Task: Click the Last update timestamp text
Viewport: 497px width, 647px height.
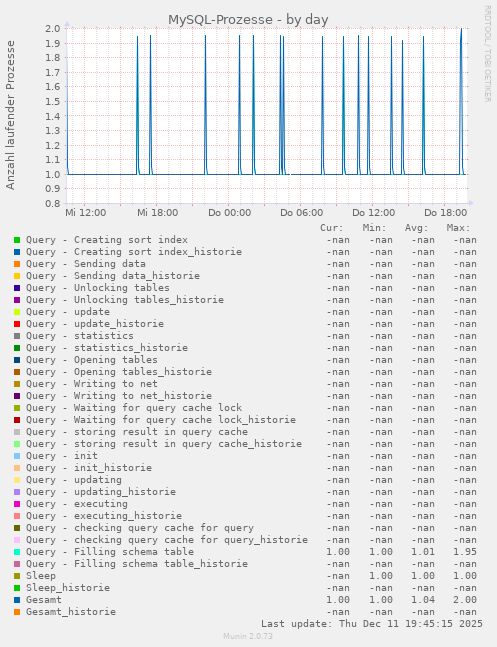Action: coord(372,623)
